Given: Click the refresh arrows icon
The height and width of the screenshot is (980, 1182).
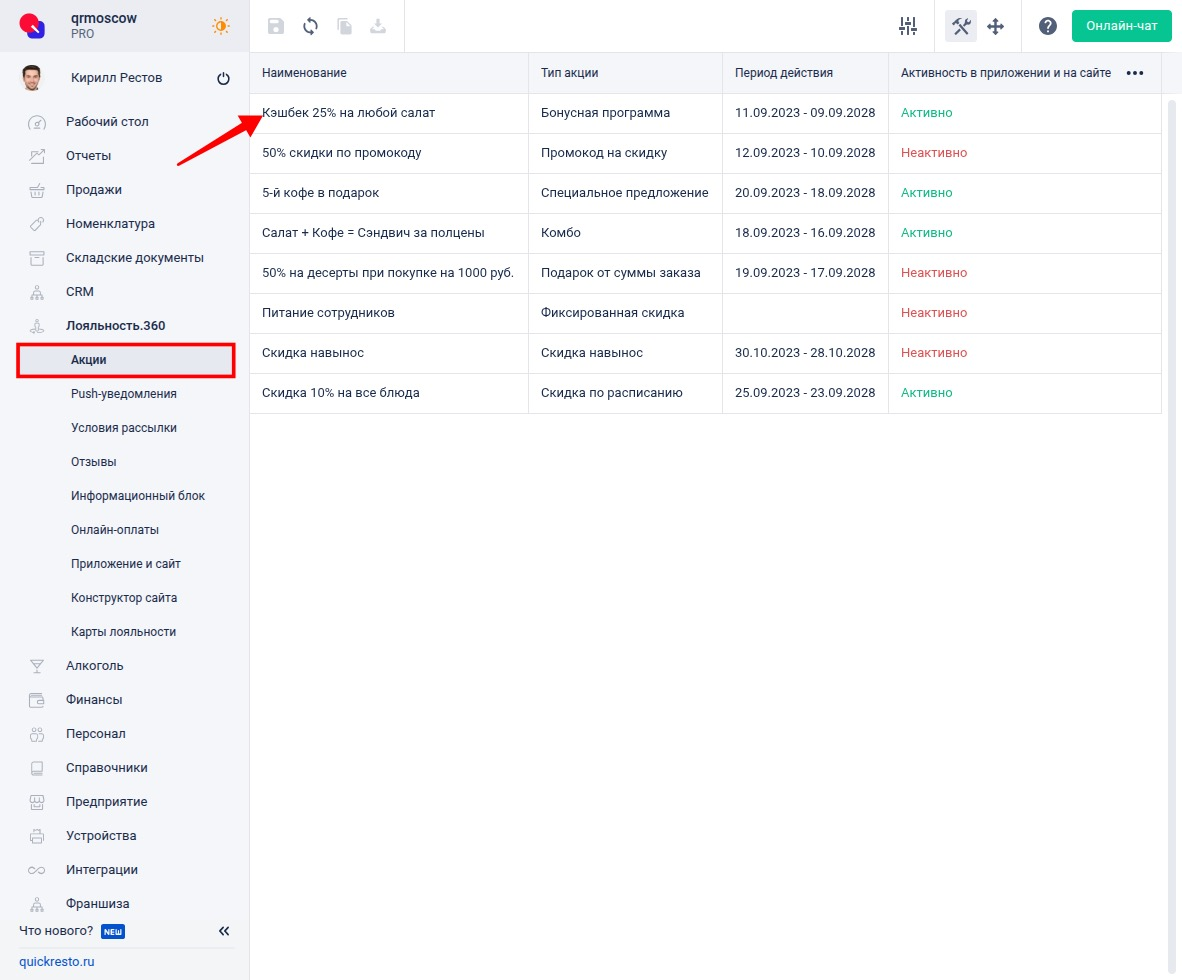Looking at the screenshot, I should point(311,26).
